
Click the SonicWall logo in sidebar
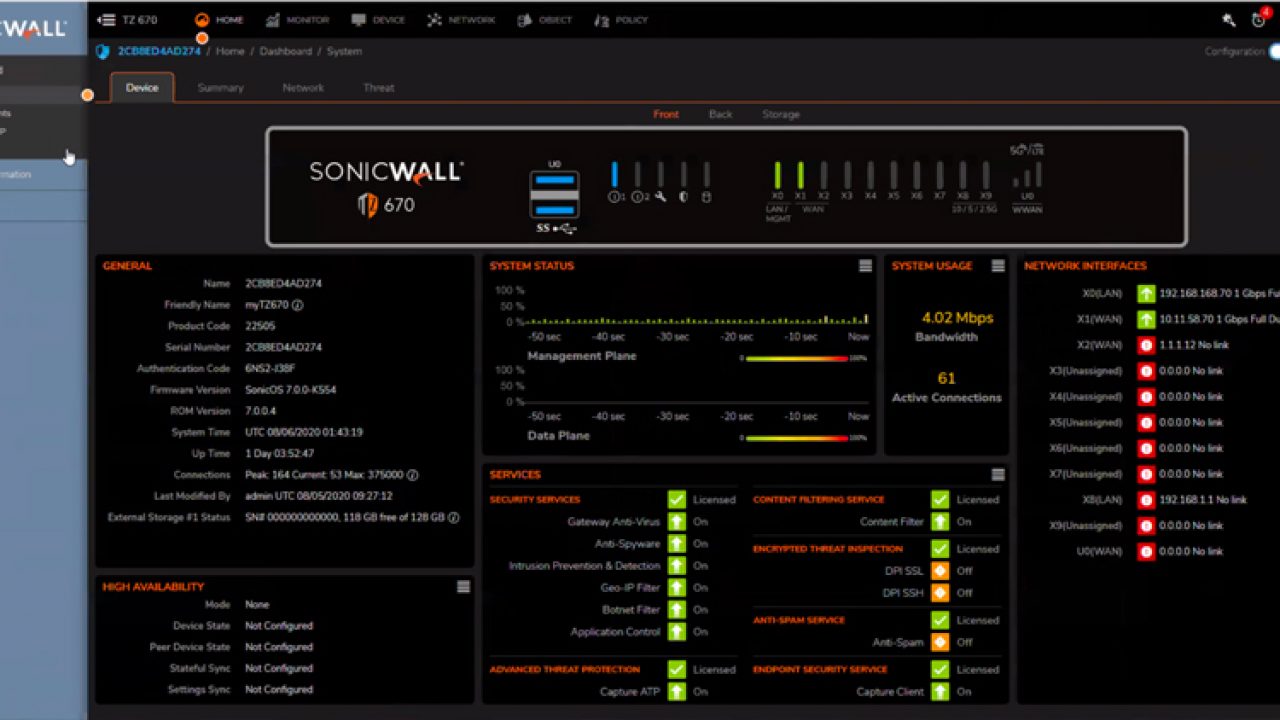(32, 28)
